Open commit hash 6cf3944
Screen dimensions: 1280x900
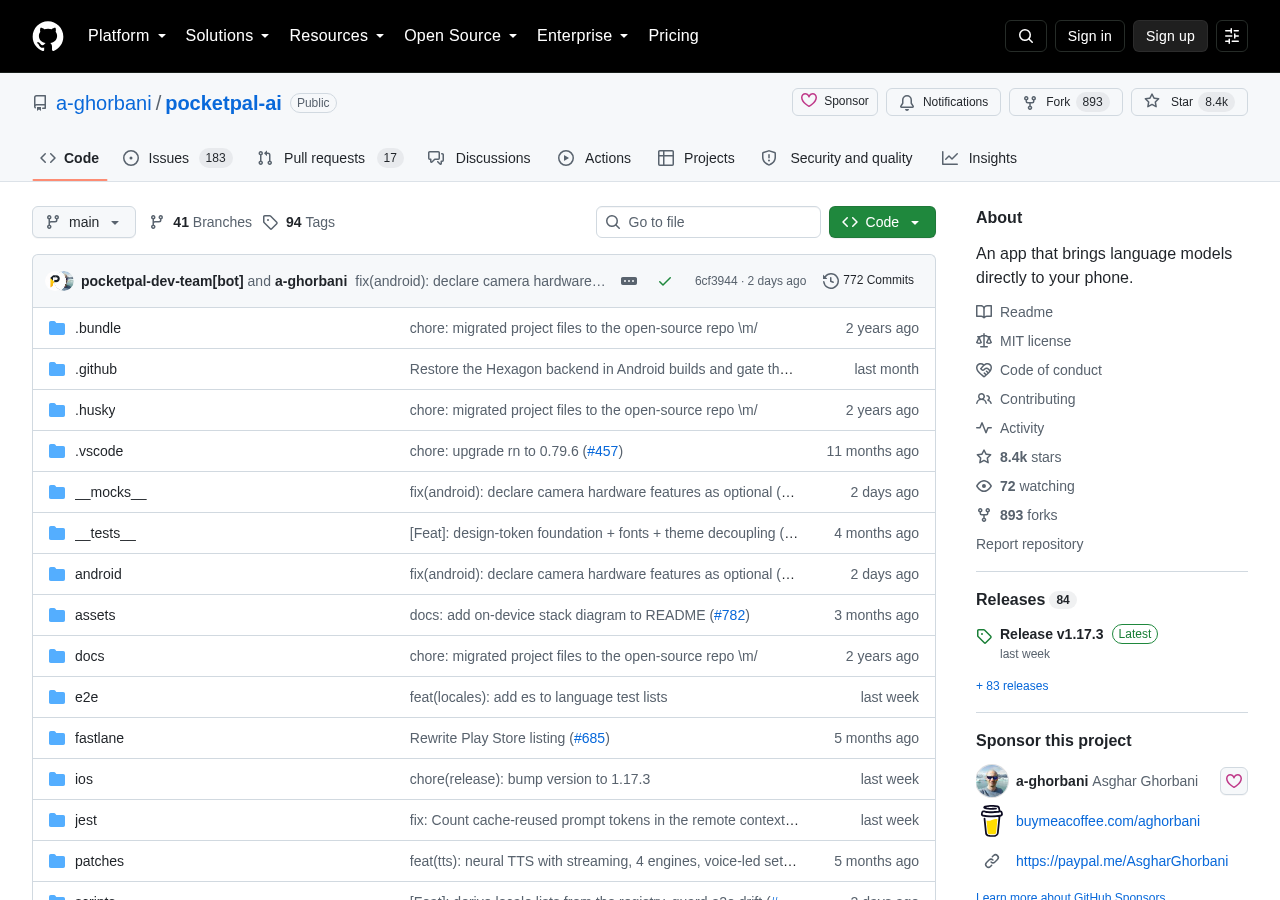pyautogui.click(x=716, y=281)
